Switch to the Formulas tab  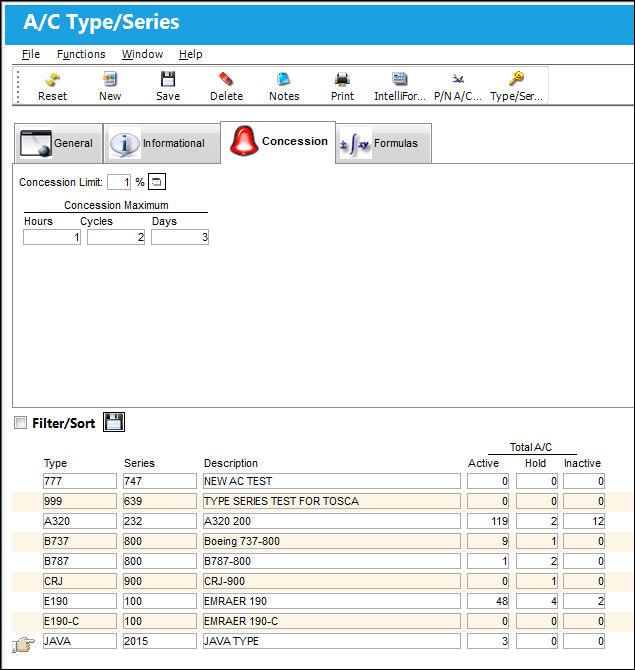[384, 144]
